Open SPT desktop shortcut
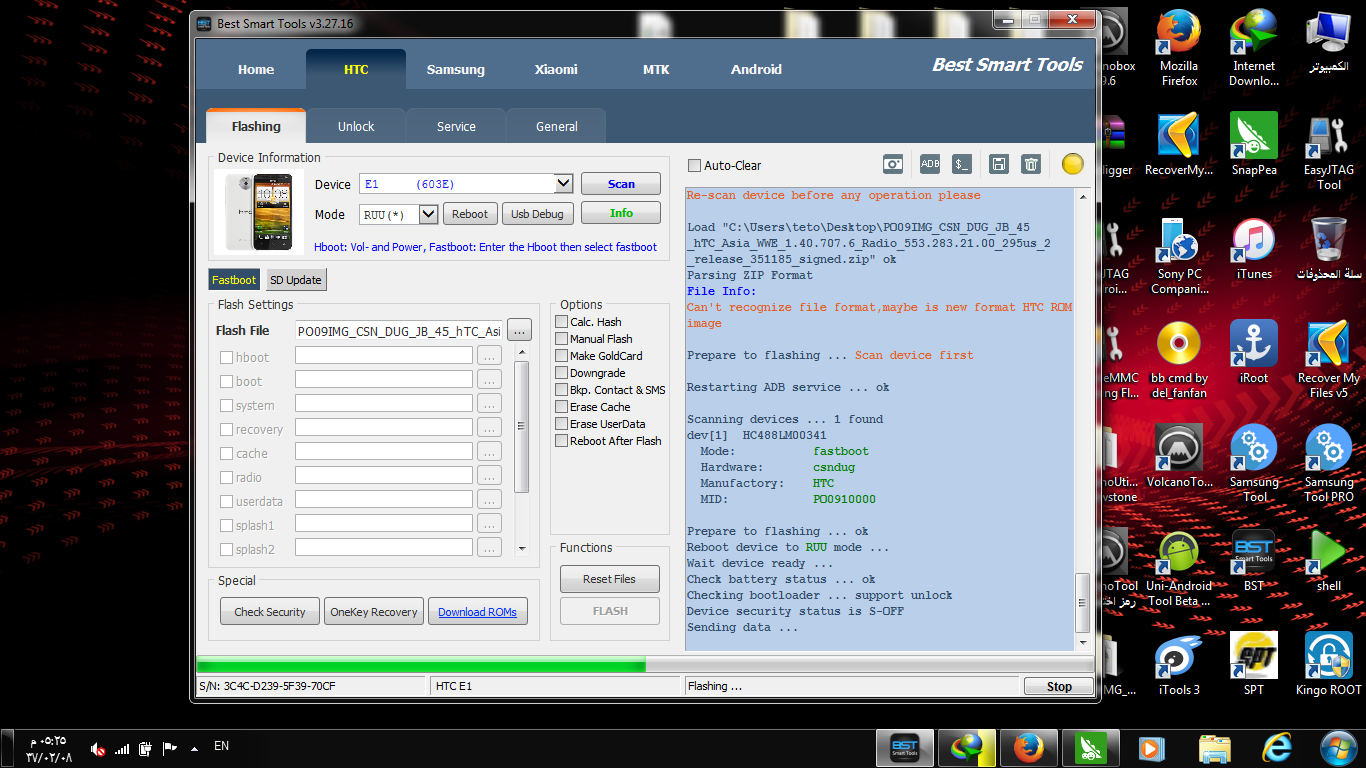This screenshot has height=768, width=1366. pos(1254,665)
